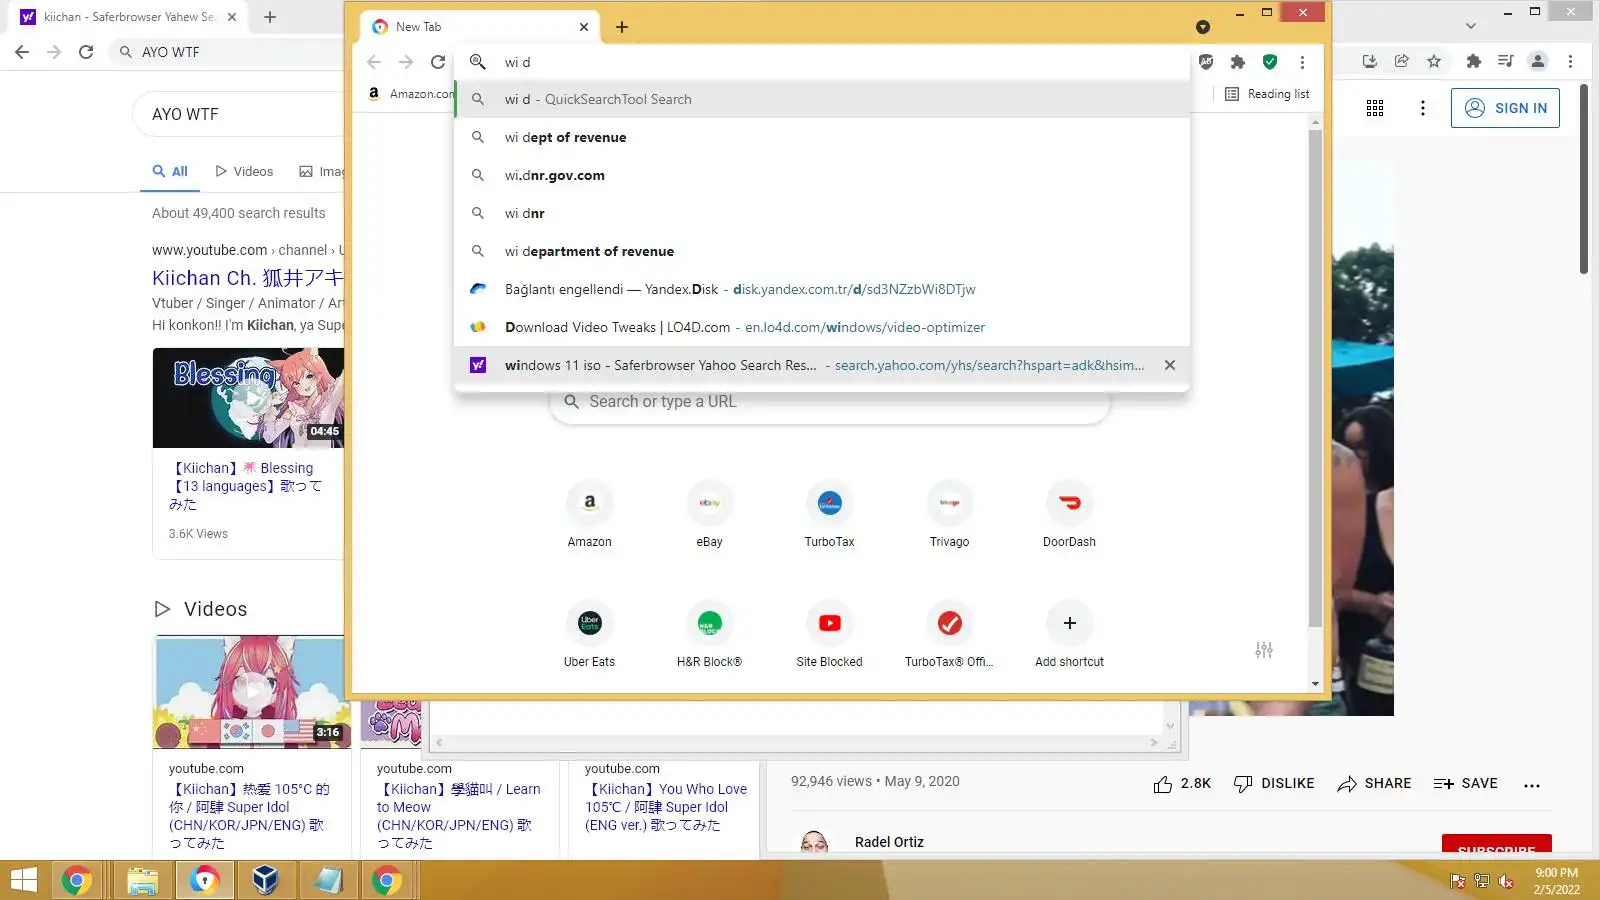Reload the New Tab page
Image resolution: width=1600 pixels, height=900 pixels.
[438, 62]
